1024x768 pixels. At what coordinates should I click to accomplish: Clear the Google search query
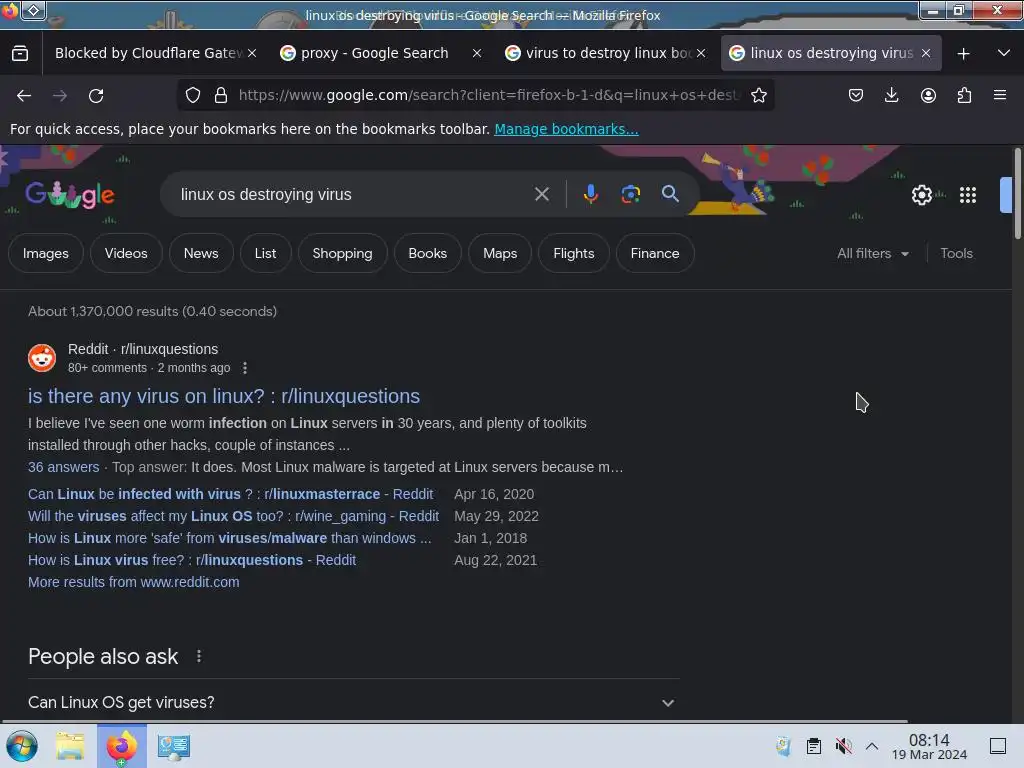point(541,194)
